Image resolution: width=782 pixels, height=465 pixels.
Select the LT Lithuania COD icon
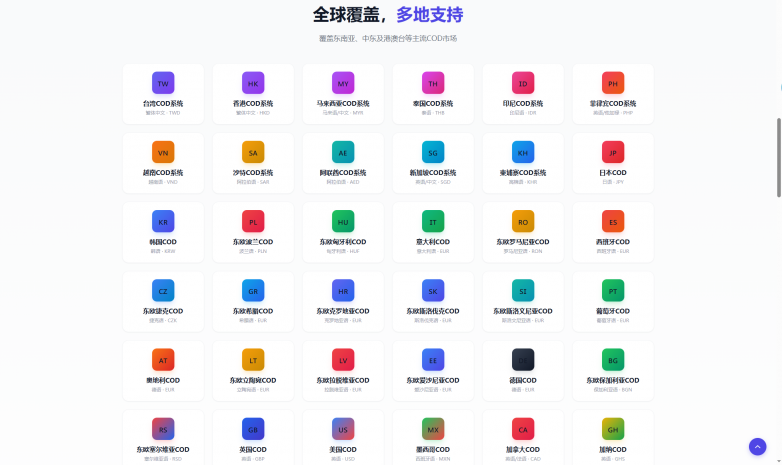(x=253, y=360)
